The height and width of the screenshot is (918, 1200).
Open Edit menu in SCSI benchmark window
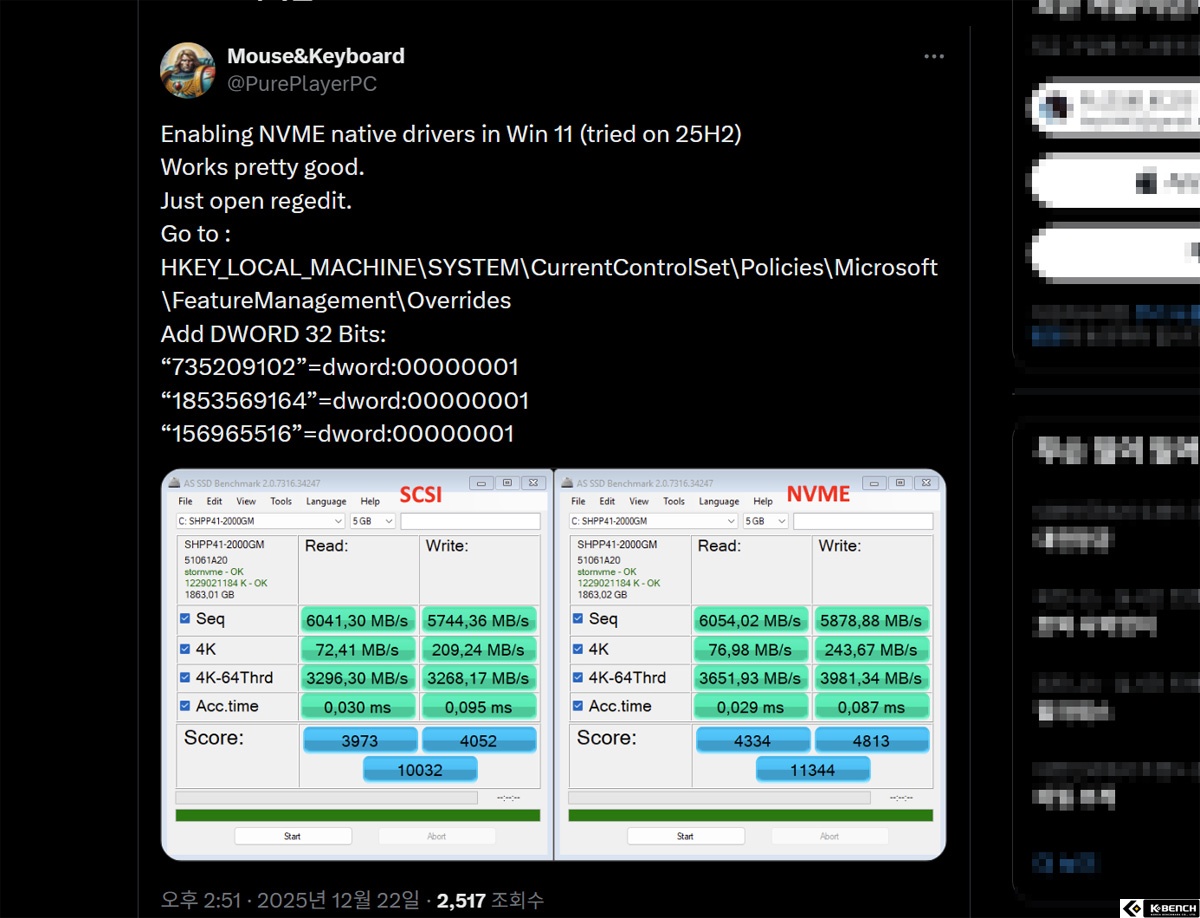tap(214, 501)
